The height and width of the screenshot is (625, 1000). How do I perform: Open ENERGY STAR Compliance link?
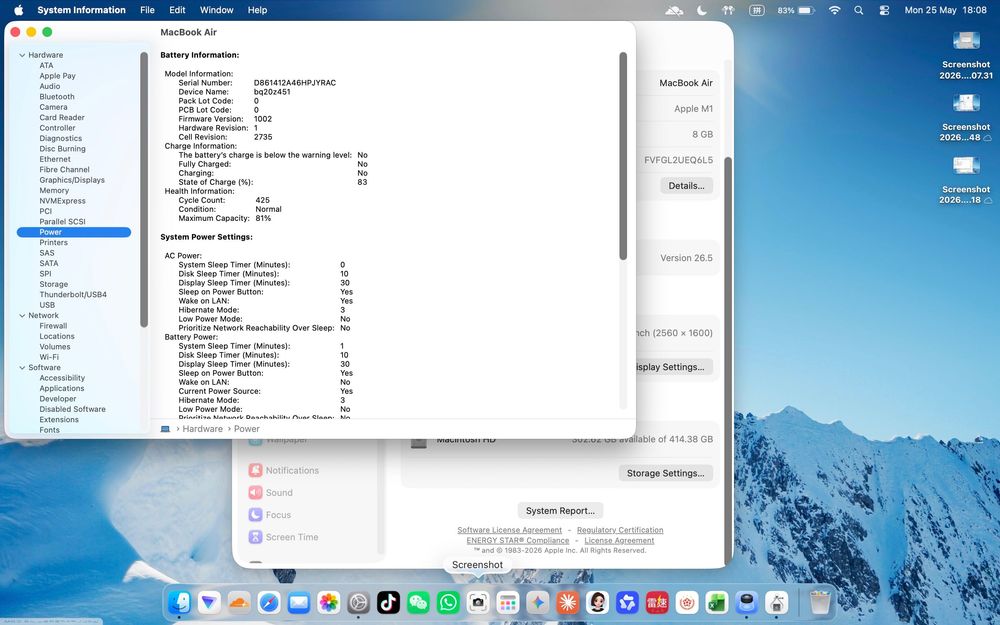click(518, 540)
